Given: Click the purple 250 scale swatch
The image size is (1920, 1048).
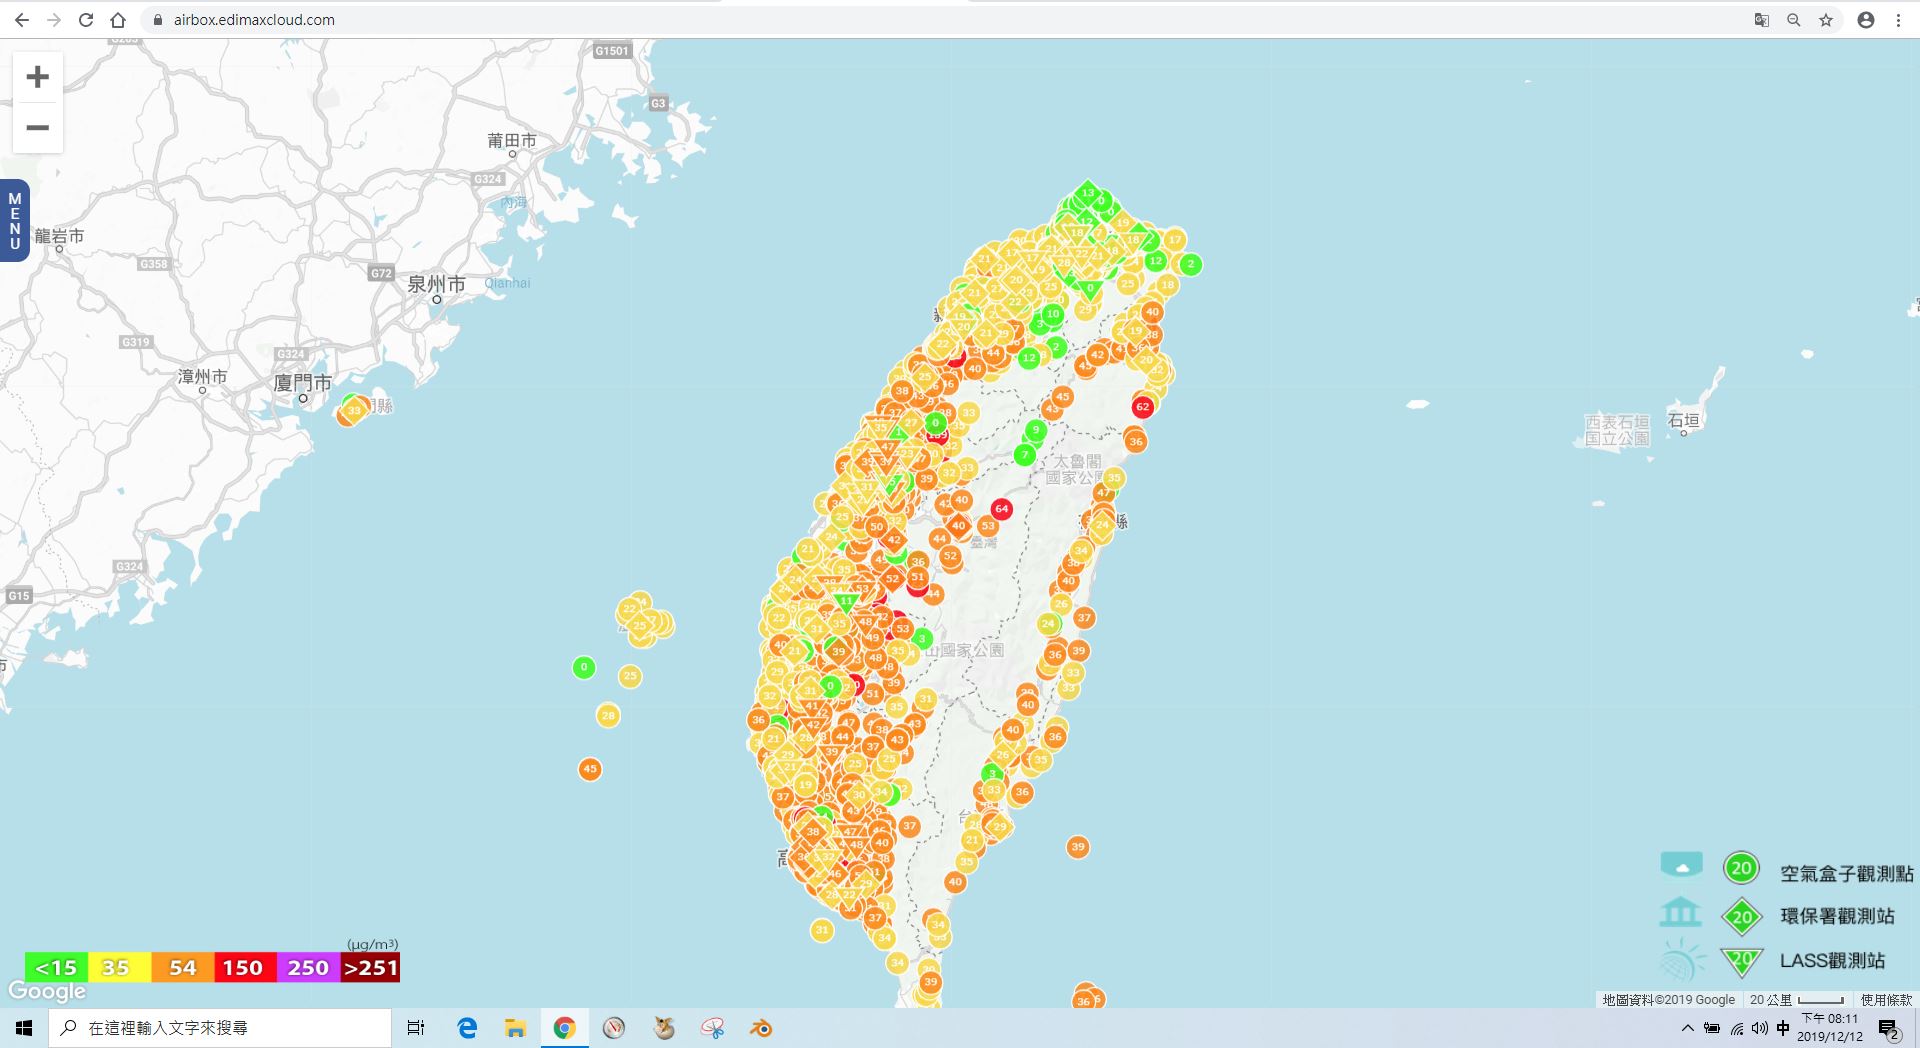Looking at the screenshot, I should 308,967.
